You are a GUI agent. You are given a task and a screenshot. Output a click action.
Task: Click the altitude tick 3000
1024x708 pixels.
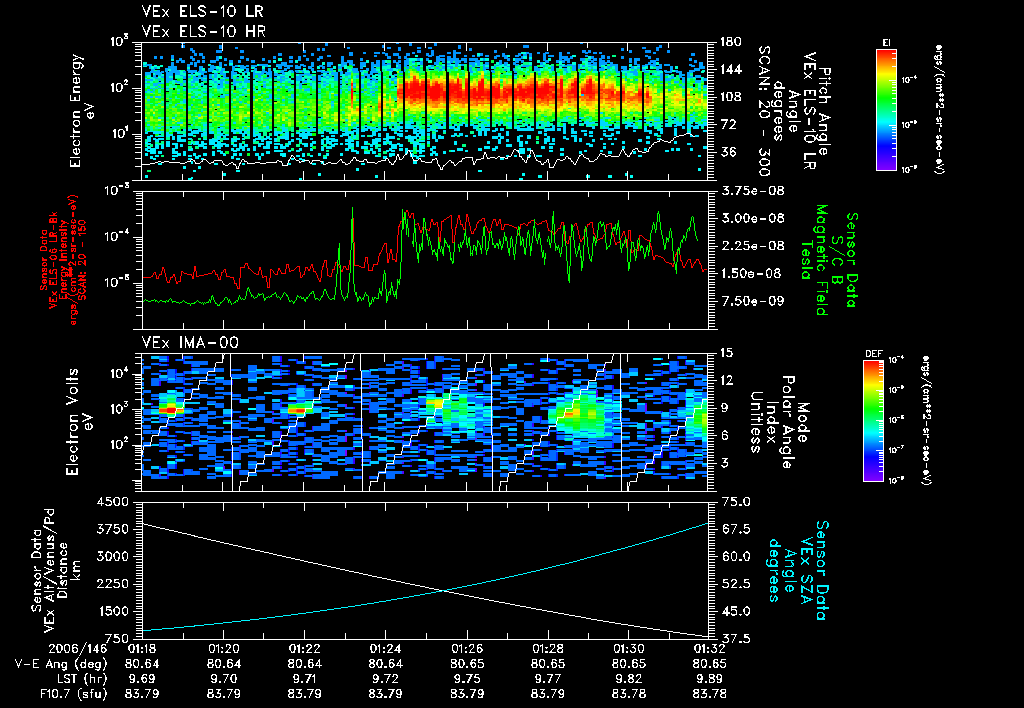point(112,556)
